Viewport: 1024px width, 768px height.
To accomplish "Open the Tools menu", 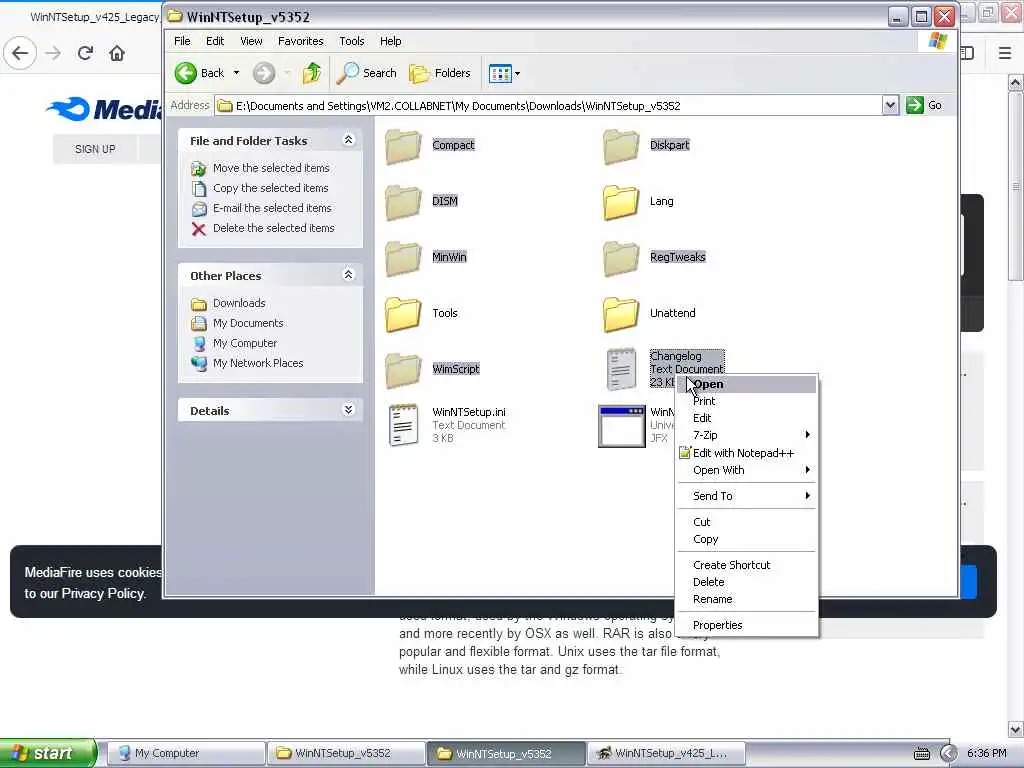I will point(351,41).
